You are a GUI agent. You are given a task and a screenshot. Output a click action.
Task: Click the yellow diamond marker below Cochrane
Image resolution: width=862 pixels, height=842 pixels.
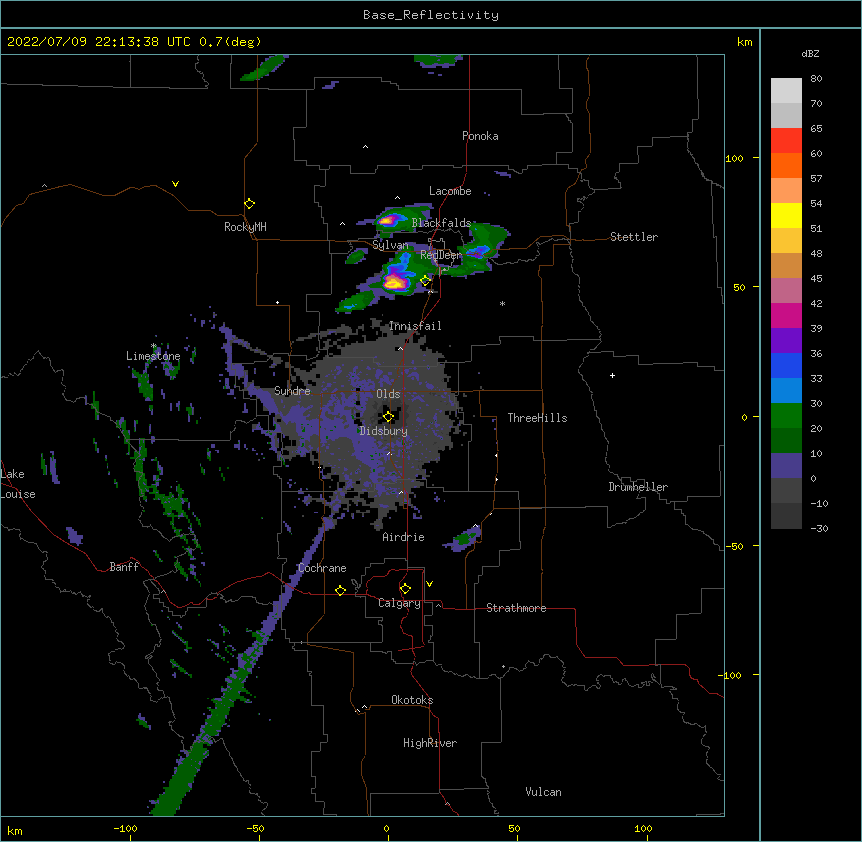[340, 590]
